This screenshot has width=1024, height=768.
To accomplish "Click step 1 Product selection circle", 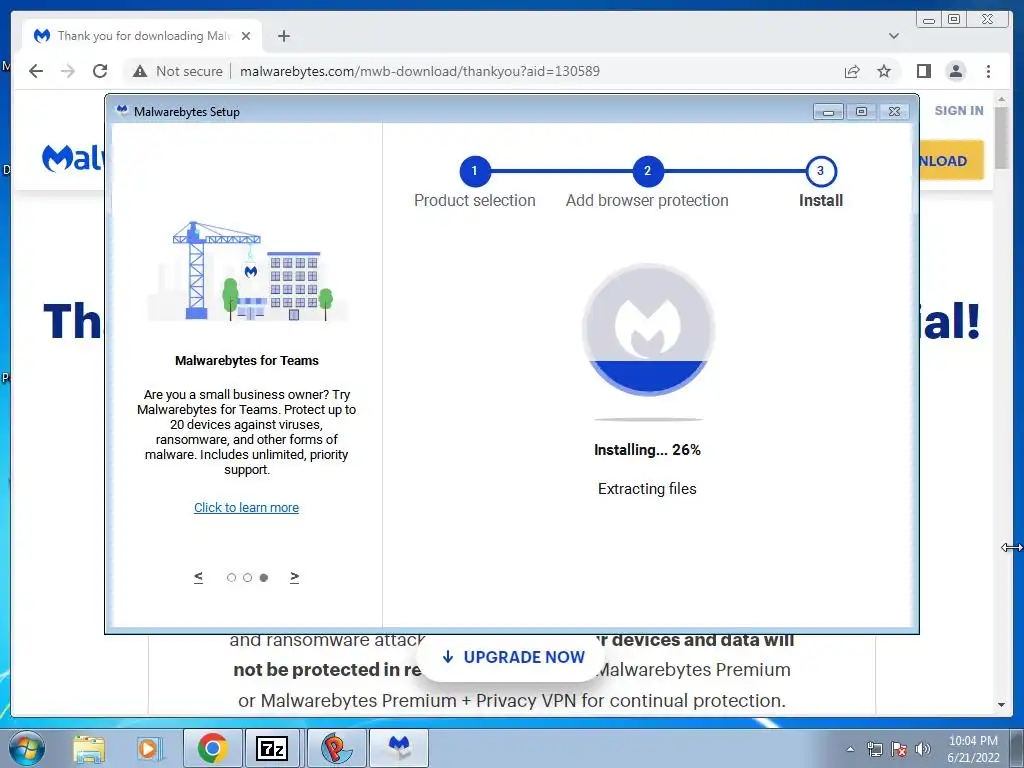I will (475, 171).
